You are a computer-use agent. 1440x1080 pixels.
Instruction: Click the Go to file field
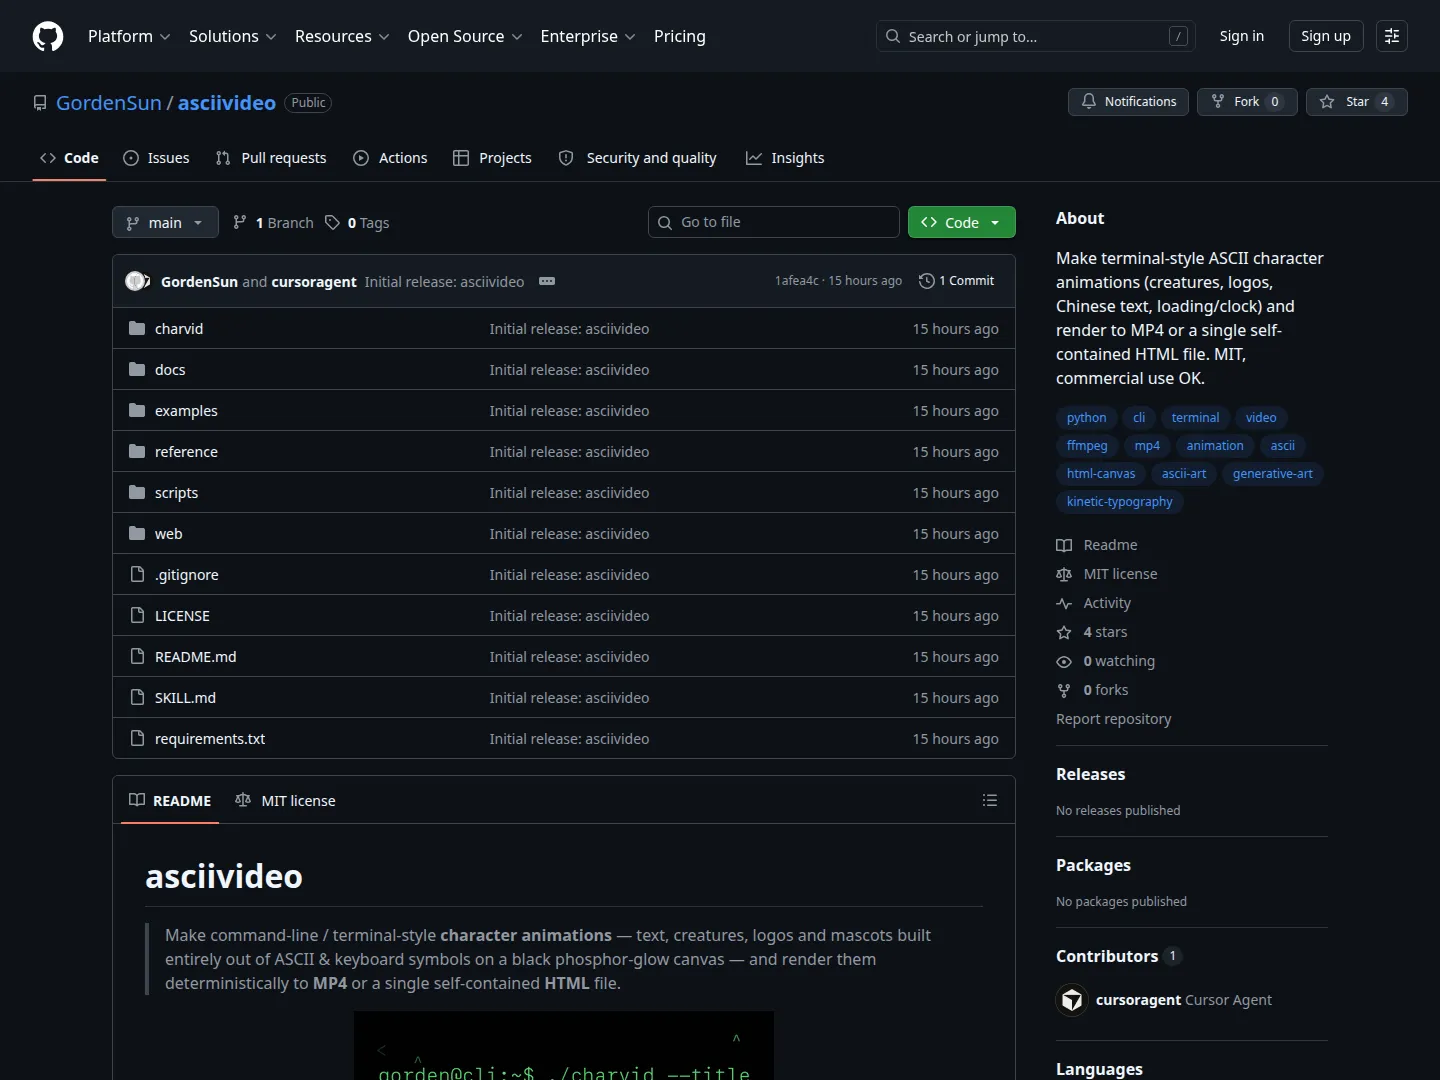774,222
